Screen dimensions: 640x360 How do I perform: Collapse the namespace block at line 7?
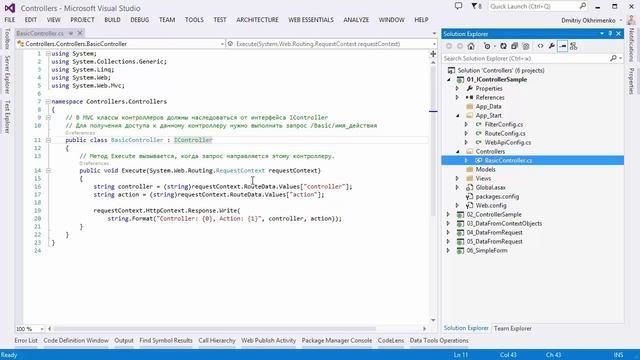[48, 102]
